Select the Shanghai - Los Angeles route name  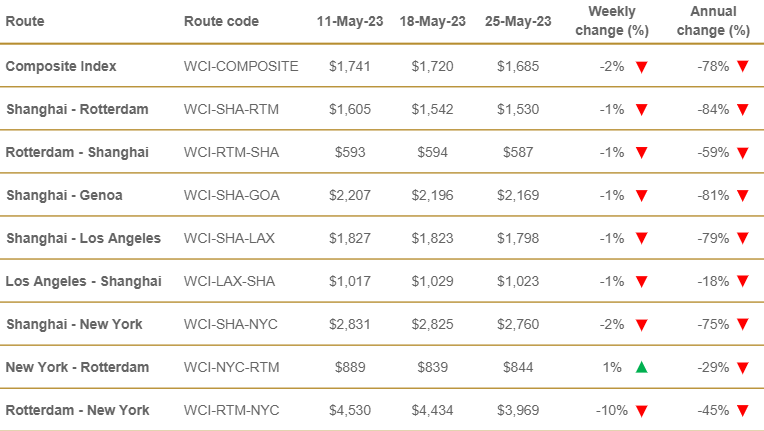[83, 238]
